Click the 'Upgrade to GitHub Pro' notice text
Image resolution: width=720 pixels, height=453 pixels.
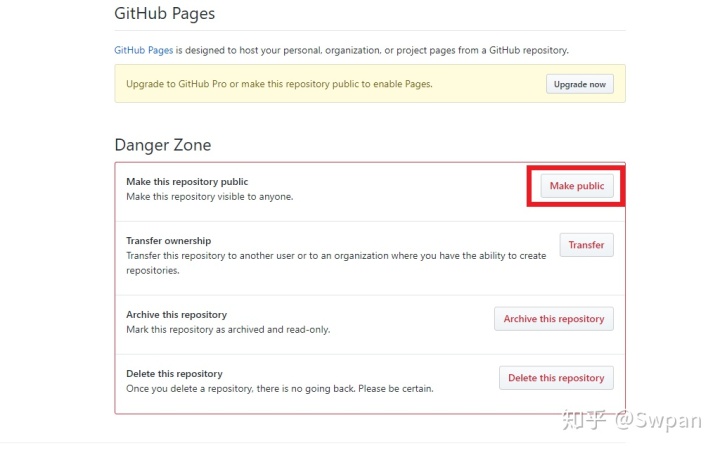(x=279, y=84)
